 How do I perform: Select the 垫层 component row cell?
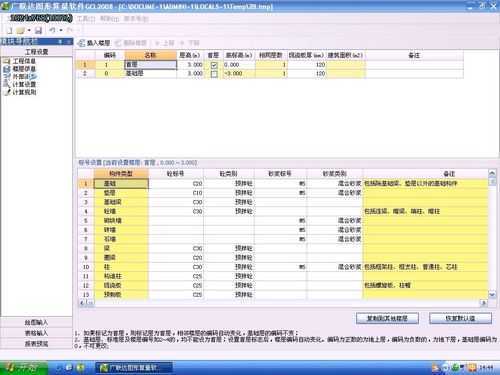point(121,193)
